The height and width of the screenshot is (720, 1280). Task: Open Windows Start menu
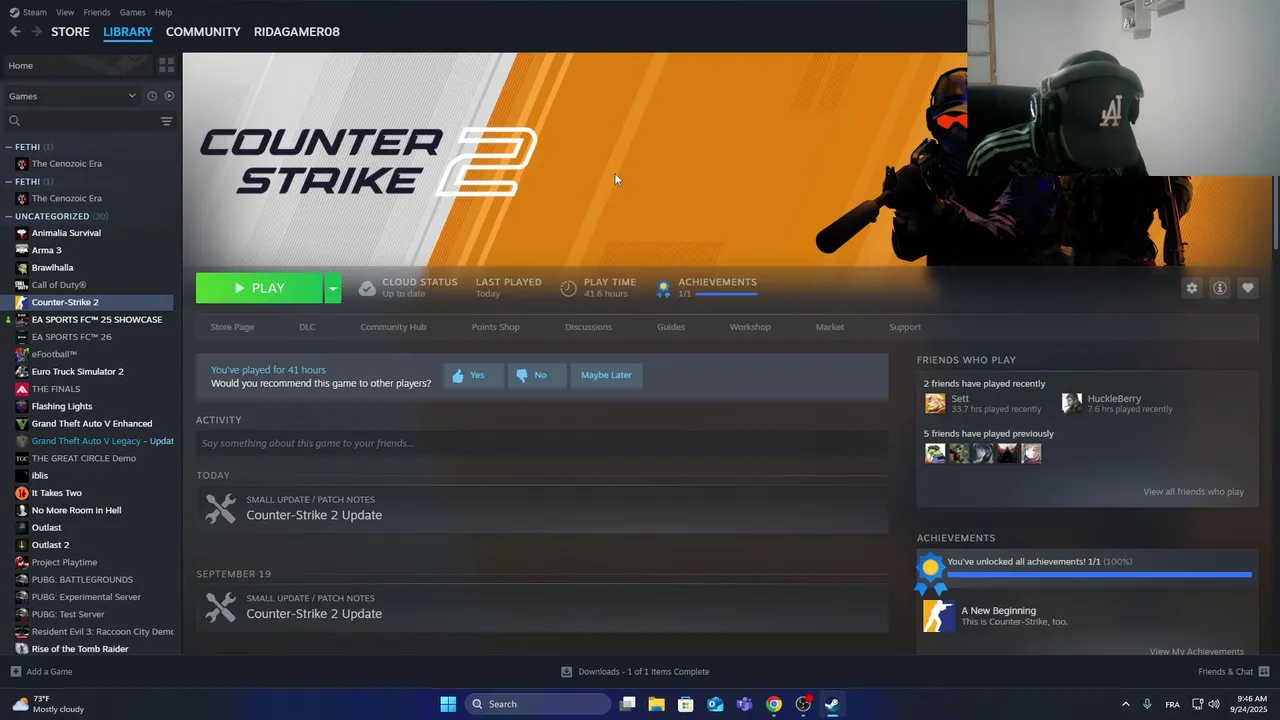[x=448, y=704]
